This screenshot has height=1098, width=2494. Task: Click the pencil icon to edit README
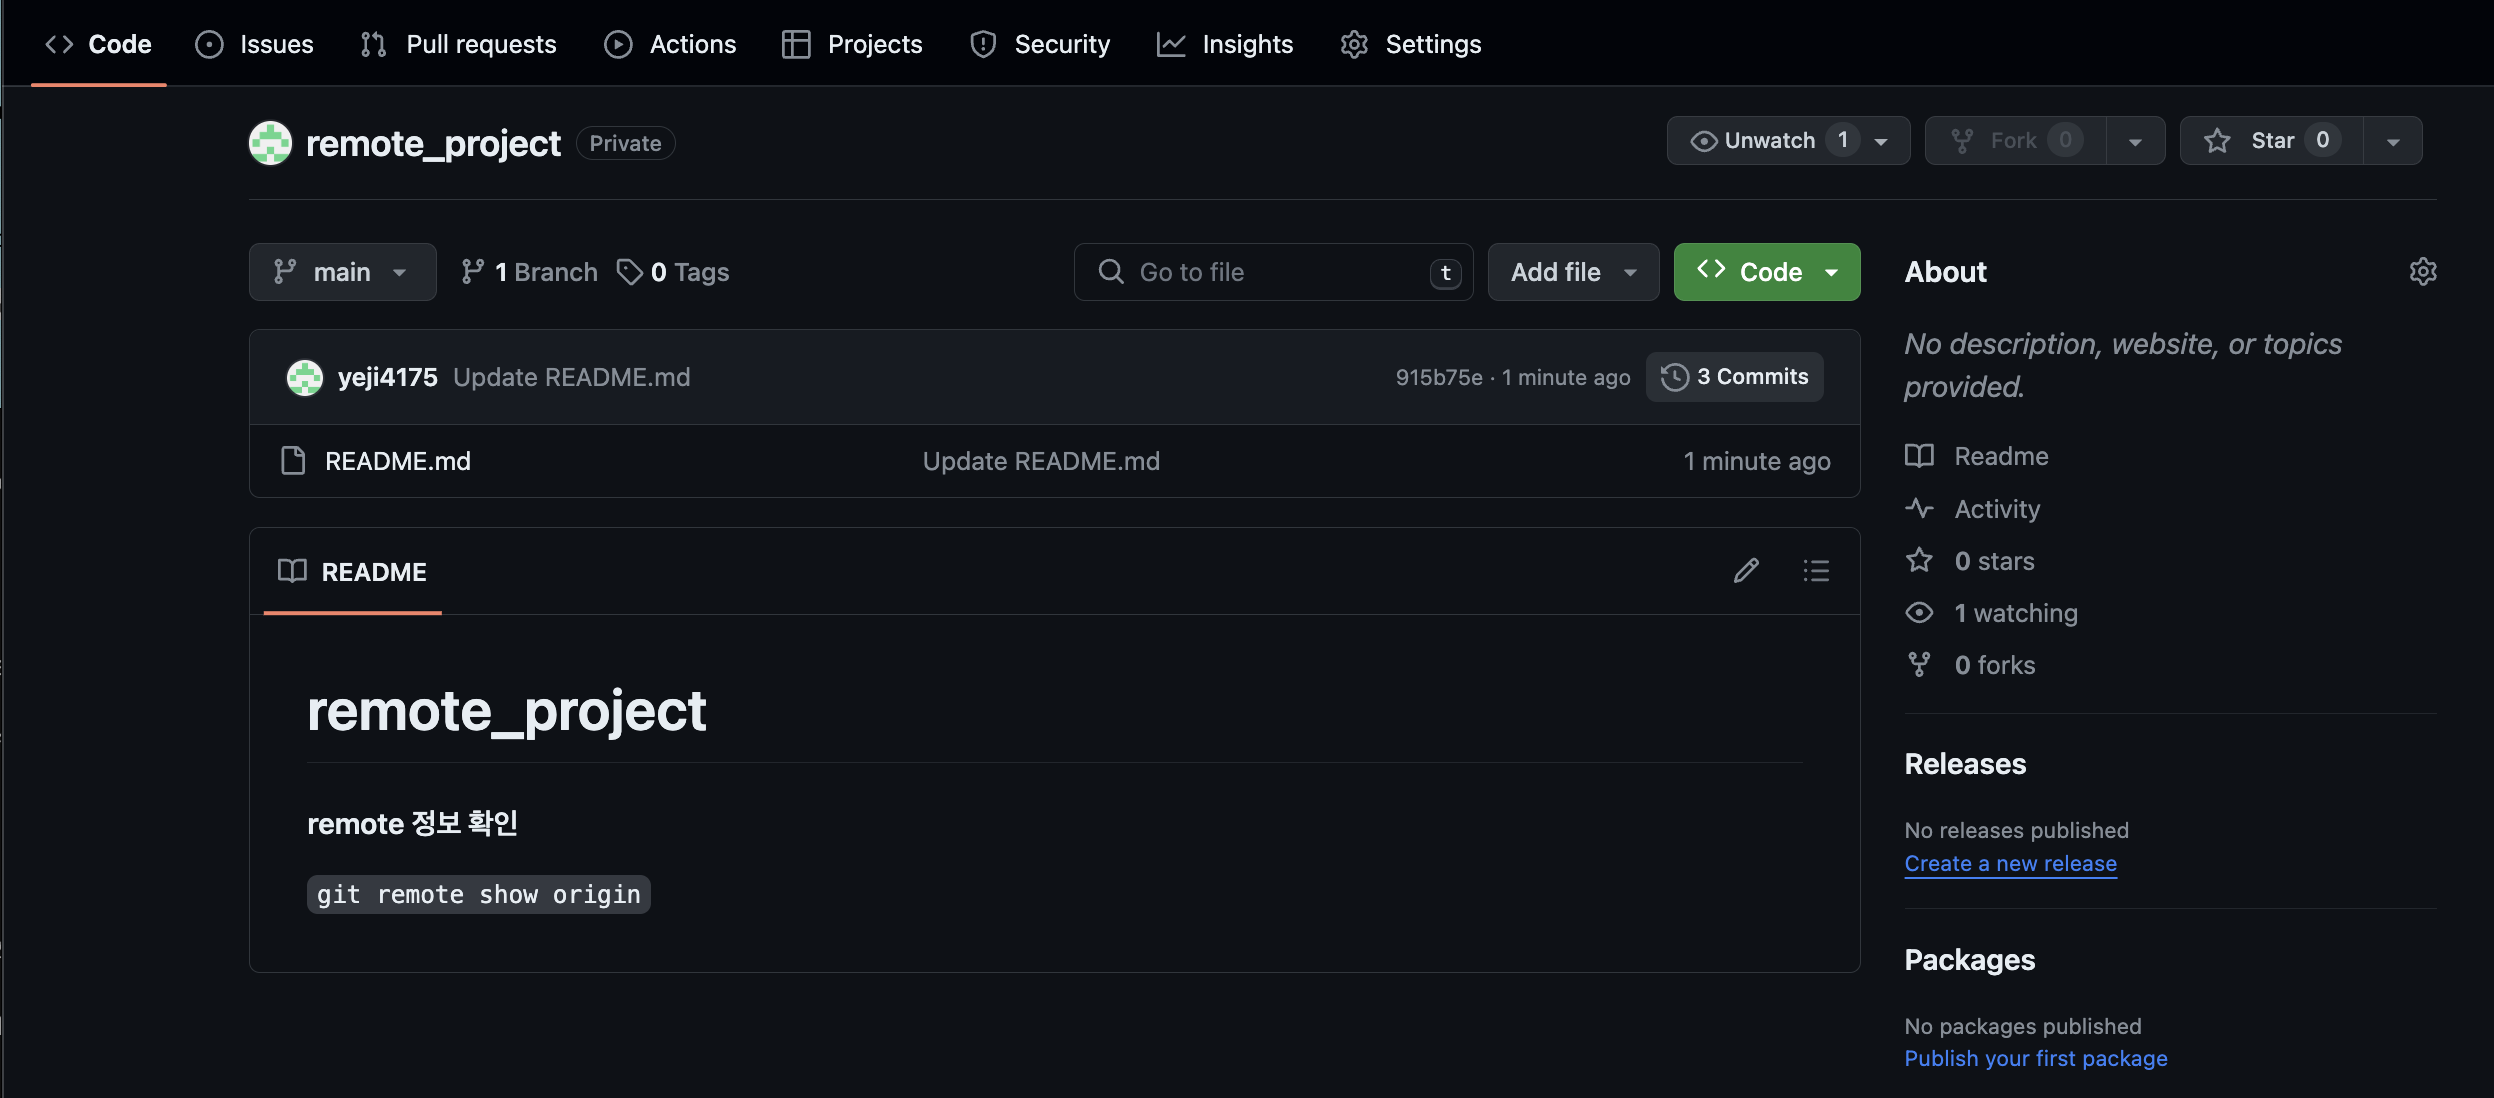tap(1746, 571)
